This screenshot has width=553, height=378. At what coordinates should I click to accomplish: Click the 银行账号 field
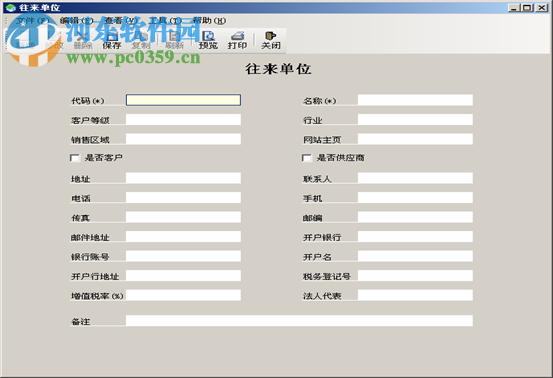[183, 256]
